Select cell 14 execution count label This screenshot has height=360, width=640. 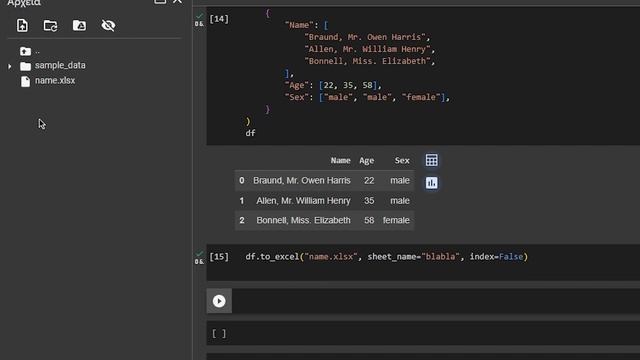point(219,19)
